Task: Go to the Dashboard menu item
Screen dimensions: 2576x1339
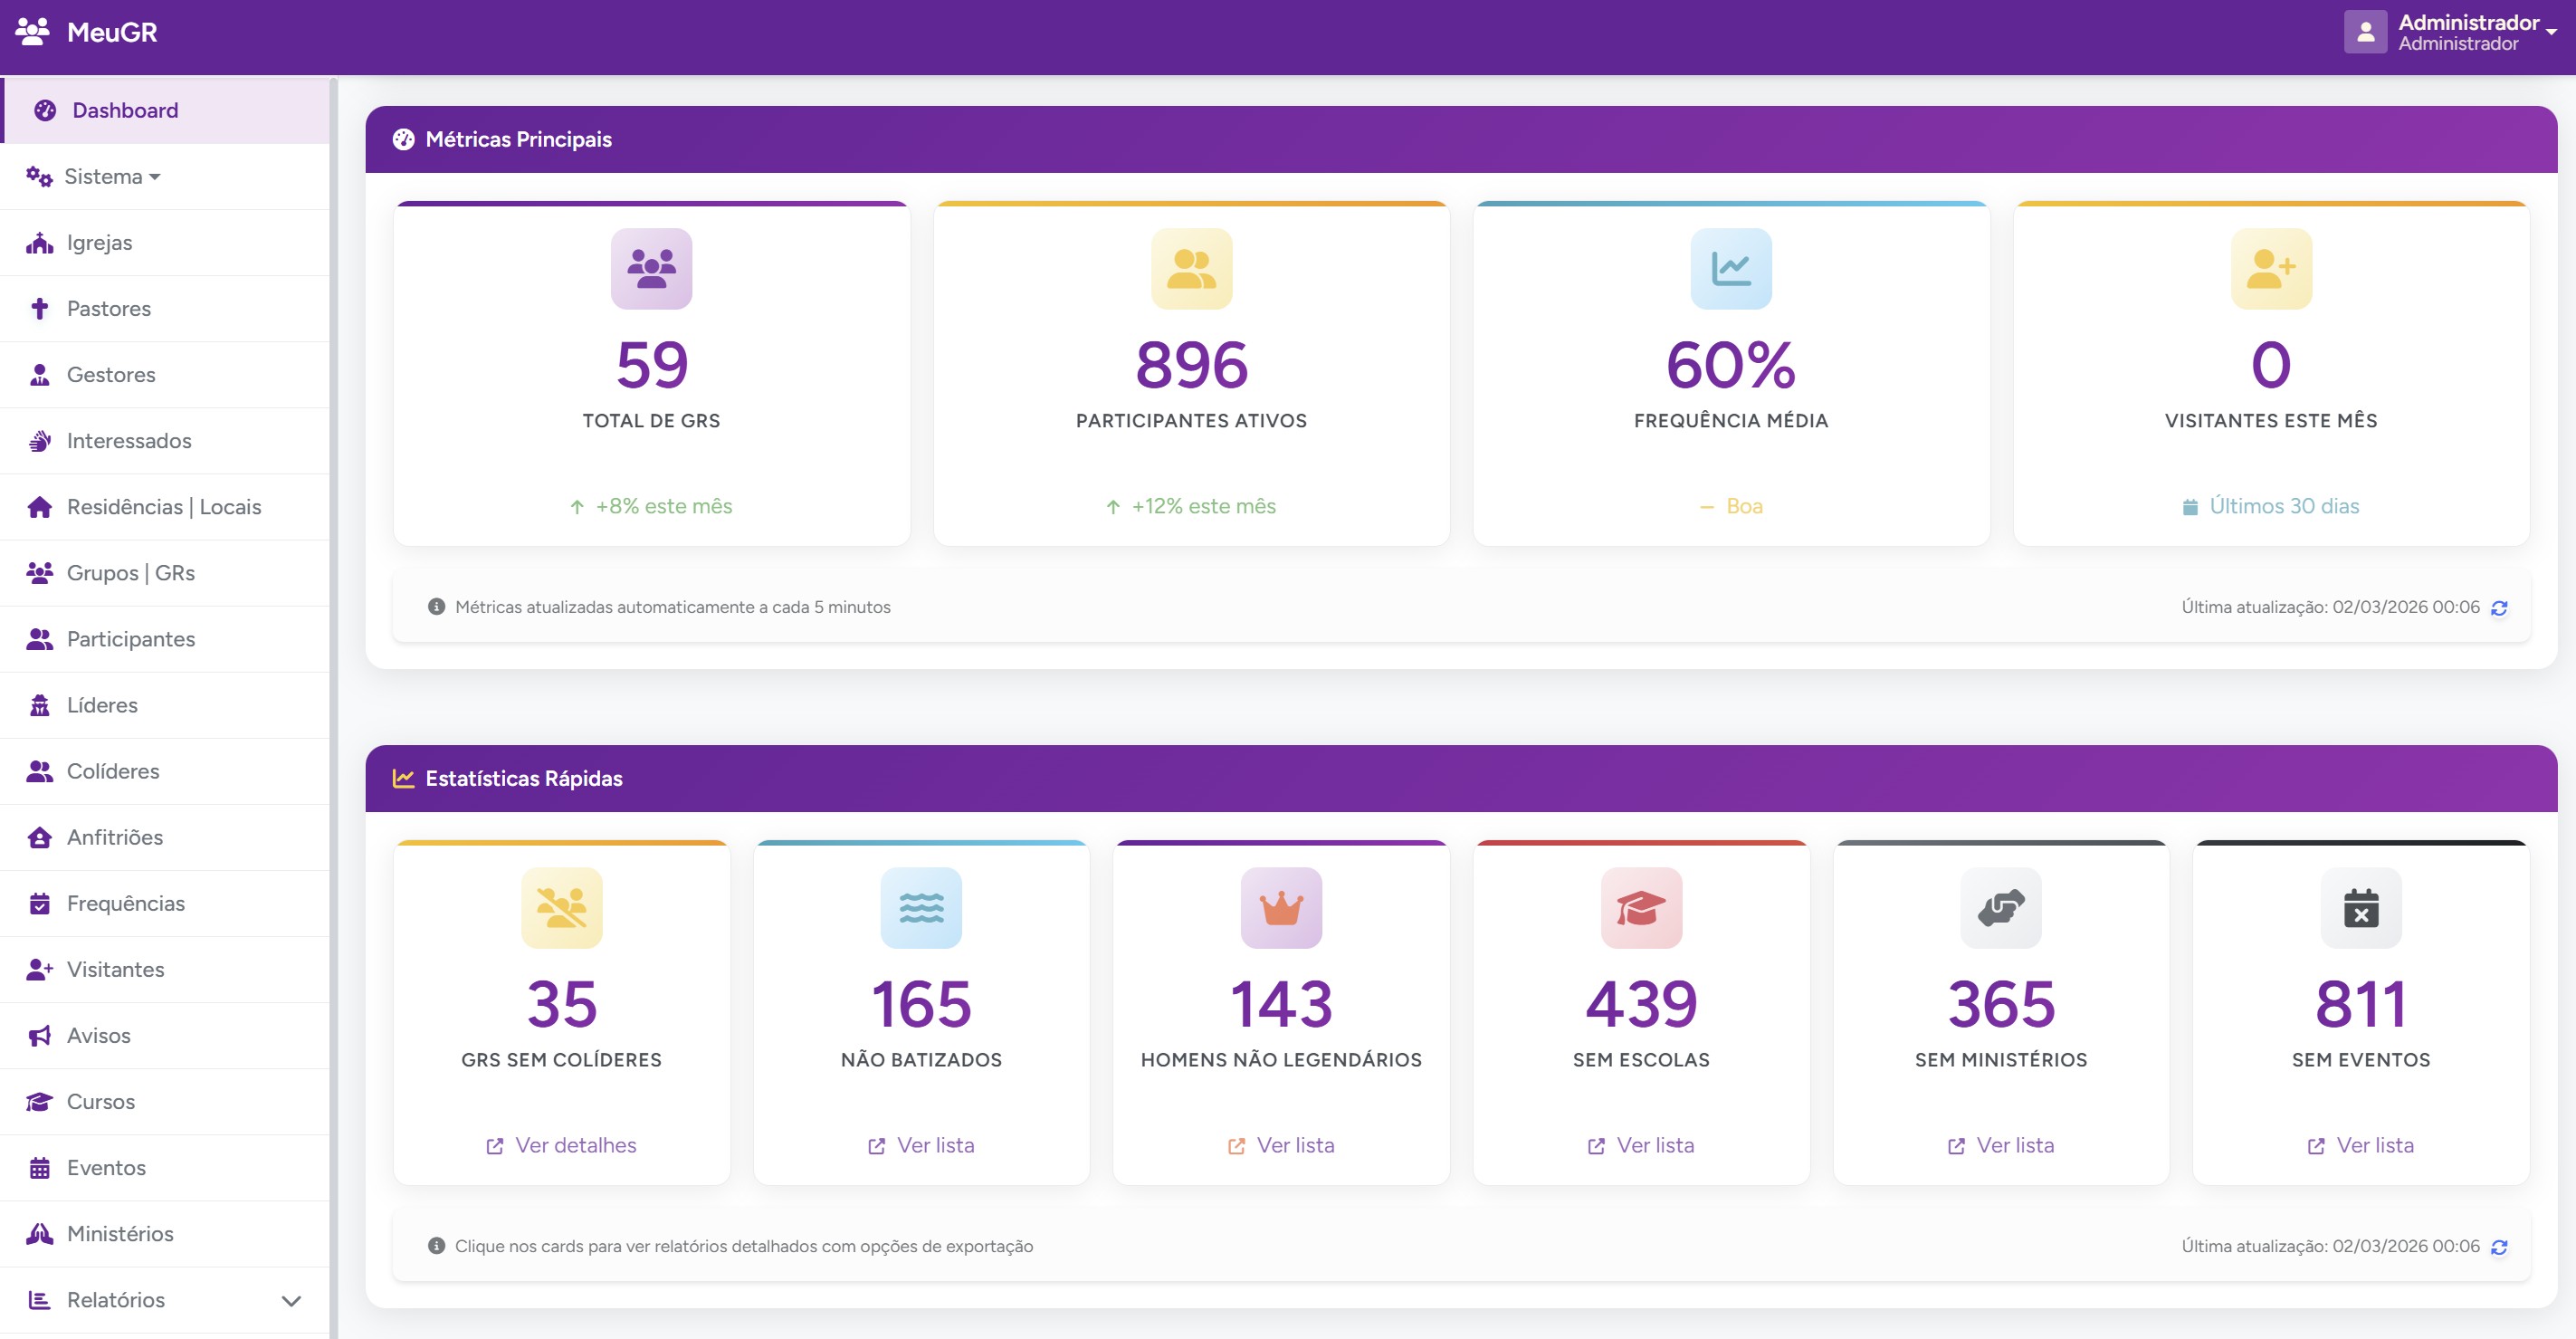Action: coord(125,110)
